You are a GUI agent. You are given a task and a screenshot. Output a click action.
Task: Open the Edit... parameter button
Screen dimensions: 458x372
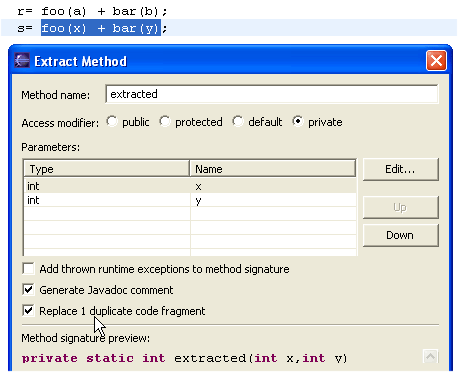coord(400,169)
